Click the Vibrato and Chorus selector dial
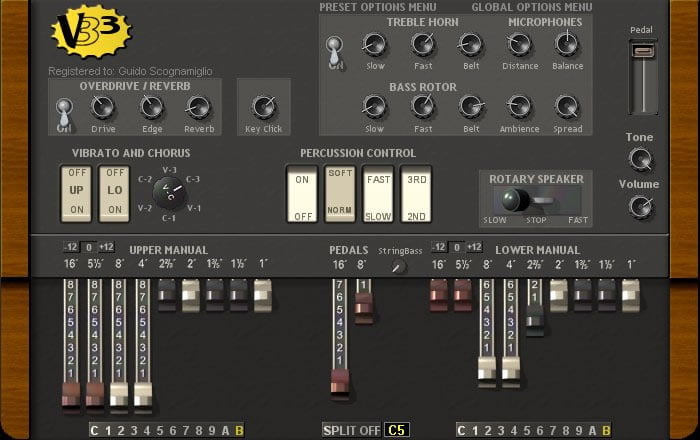Image resolution: width=700 pixels, height=440 pixels. (x=170, y=189)
